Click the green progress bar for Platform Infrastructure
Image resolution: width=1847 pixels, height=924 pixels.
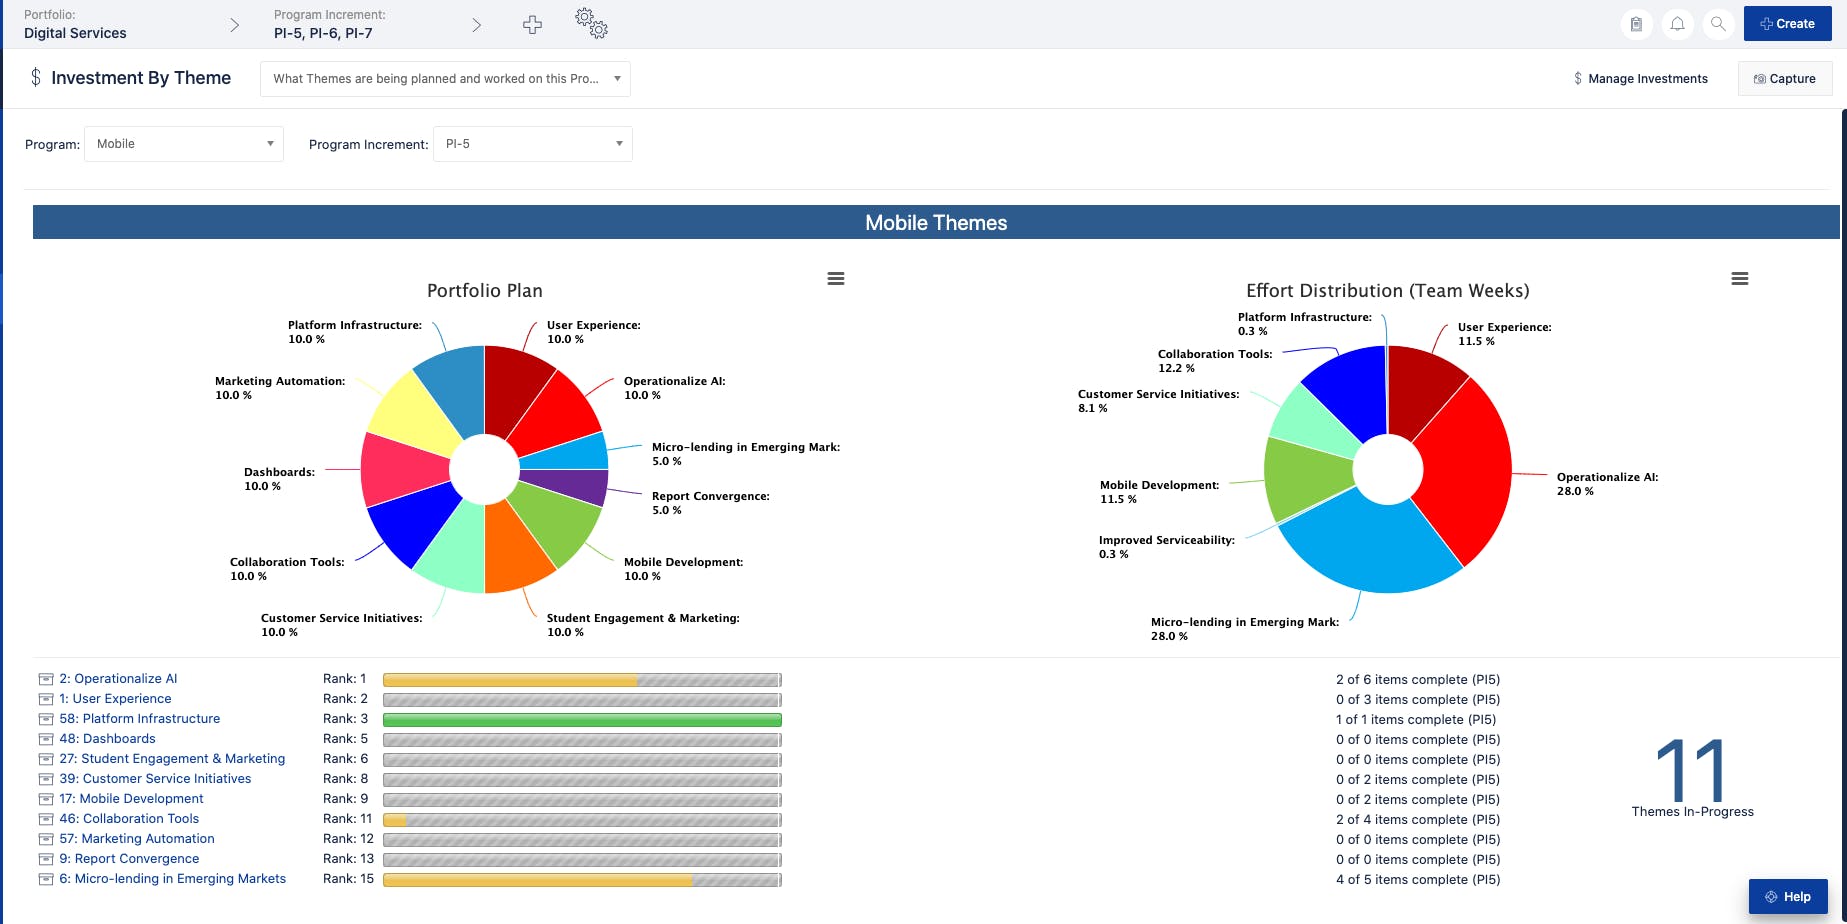(x=582, y=719)
